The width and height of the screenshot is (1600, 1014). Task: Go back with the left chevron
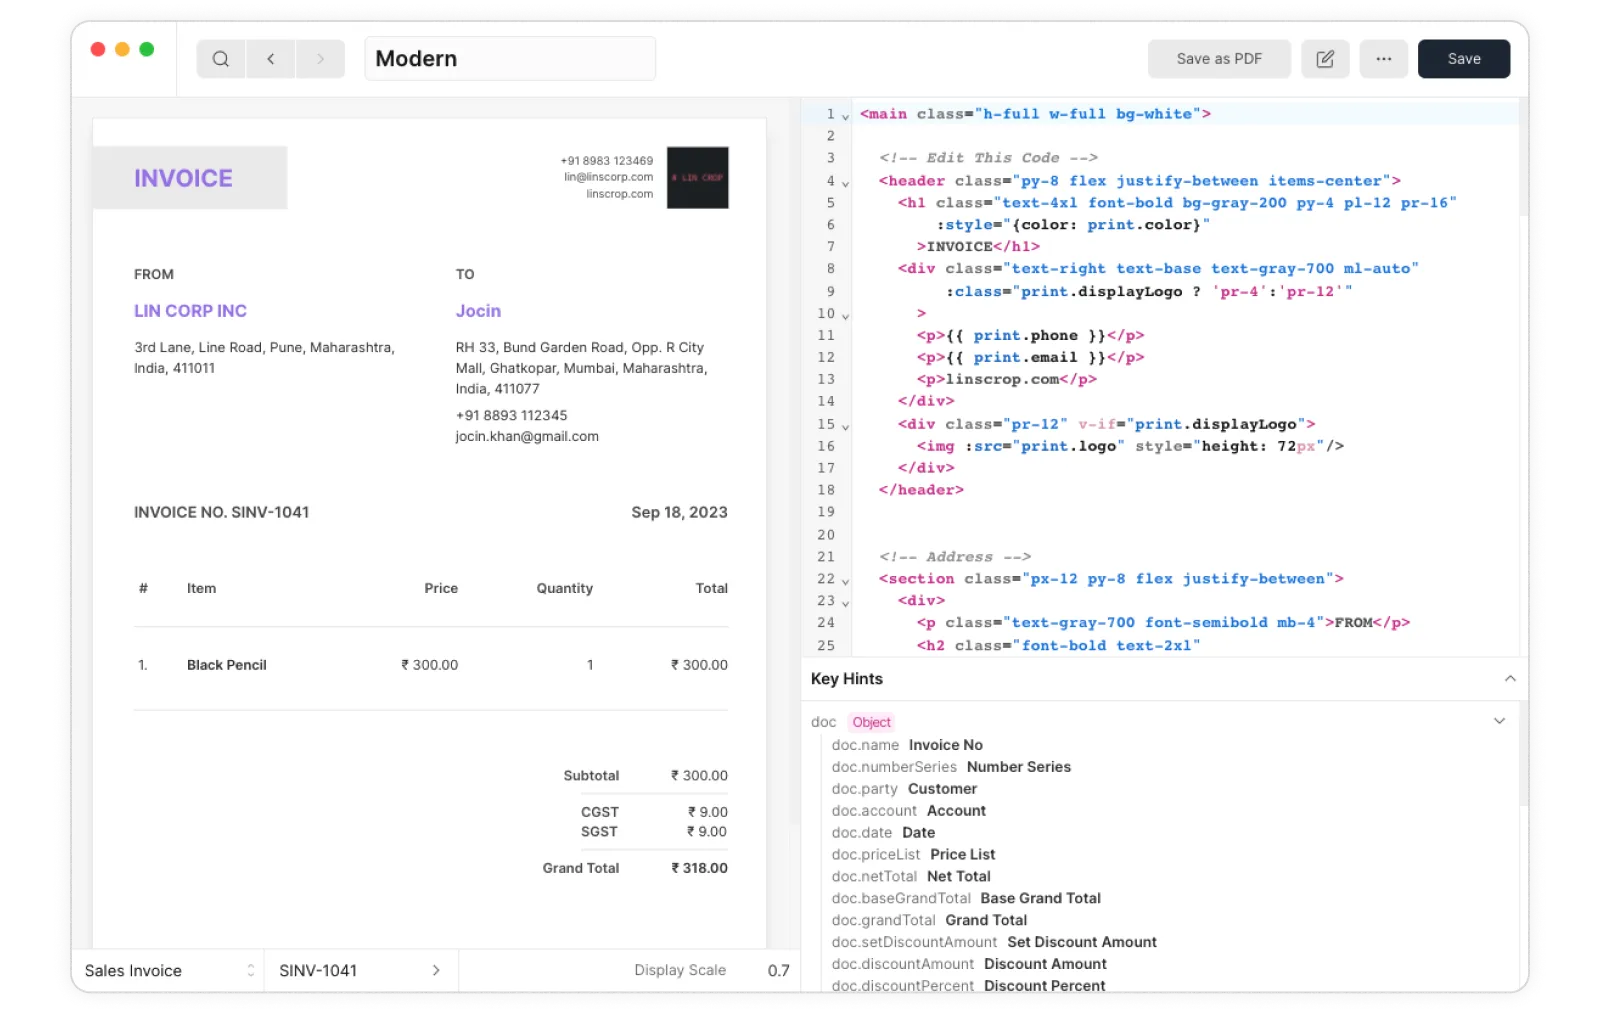[x=271, y=59]
